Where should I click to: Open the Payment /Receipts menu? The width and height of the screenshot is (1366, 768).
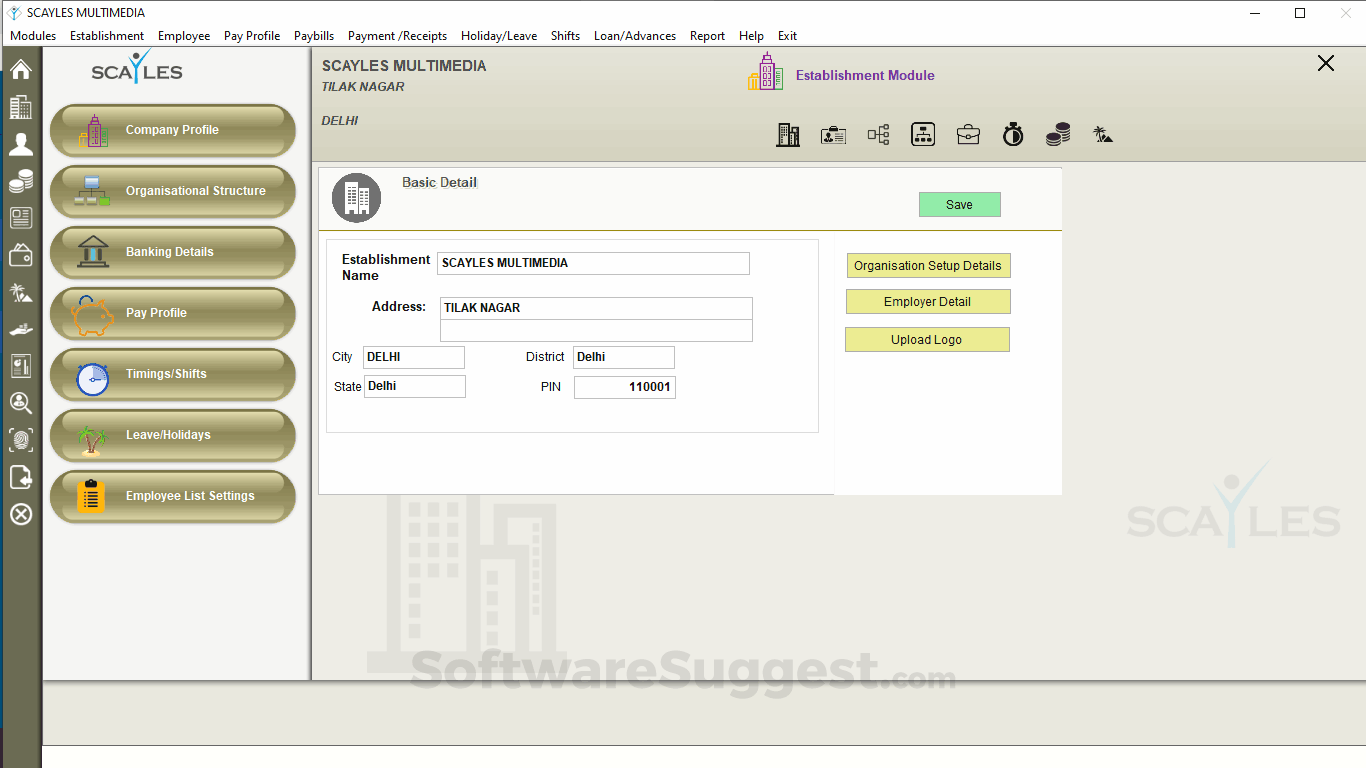tap(397, 36)
